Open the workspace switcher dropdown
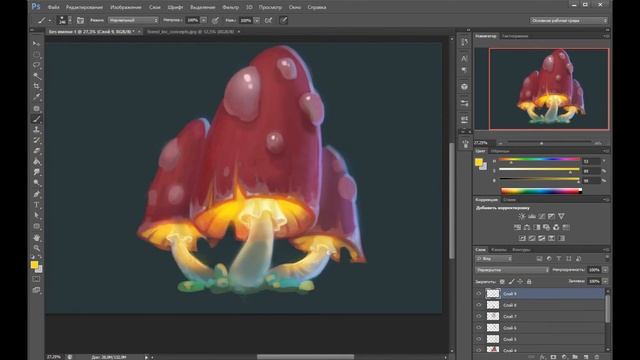The height and width of the screenshot is (360, 640). pos(569,20)
